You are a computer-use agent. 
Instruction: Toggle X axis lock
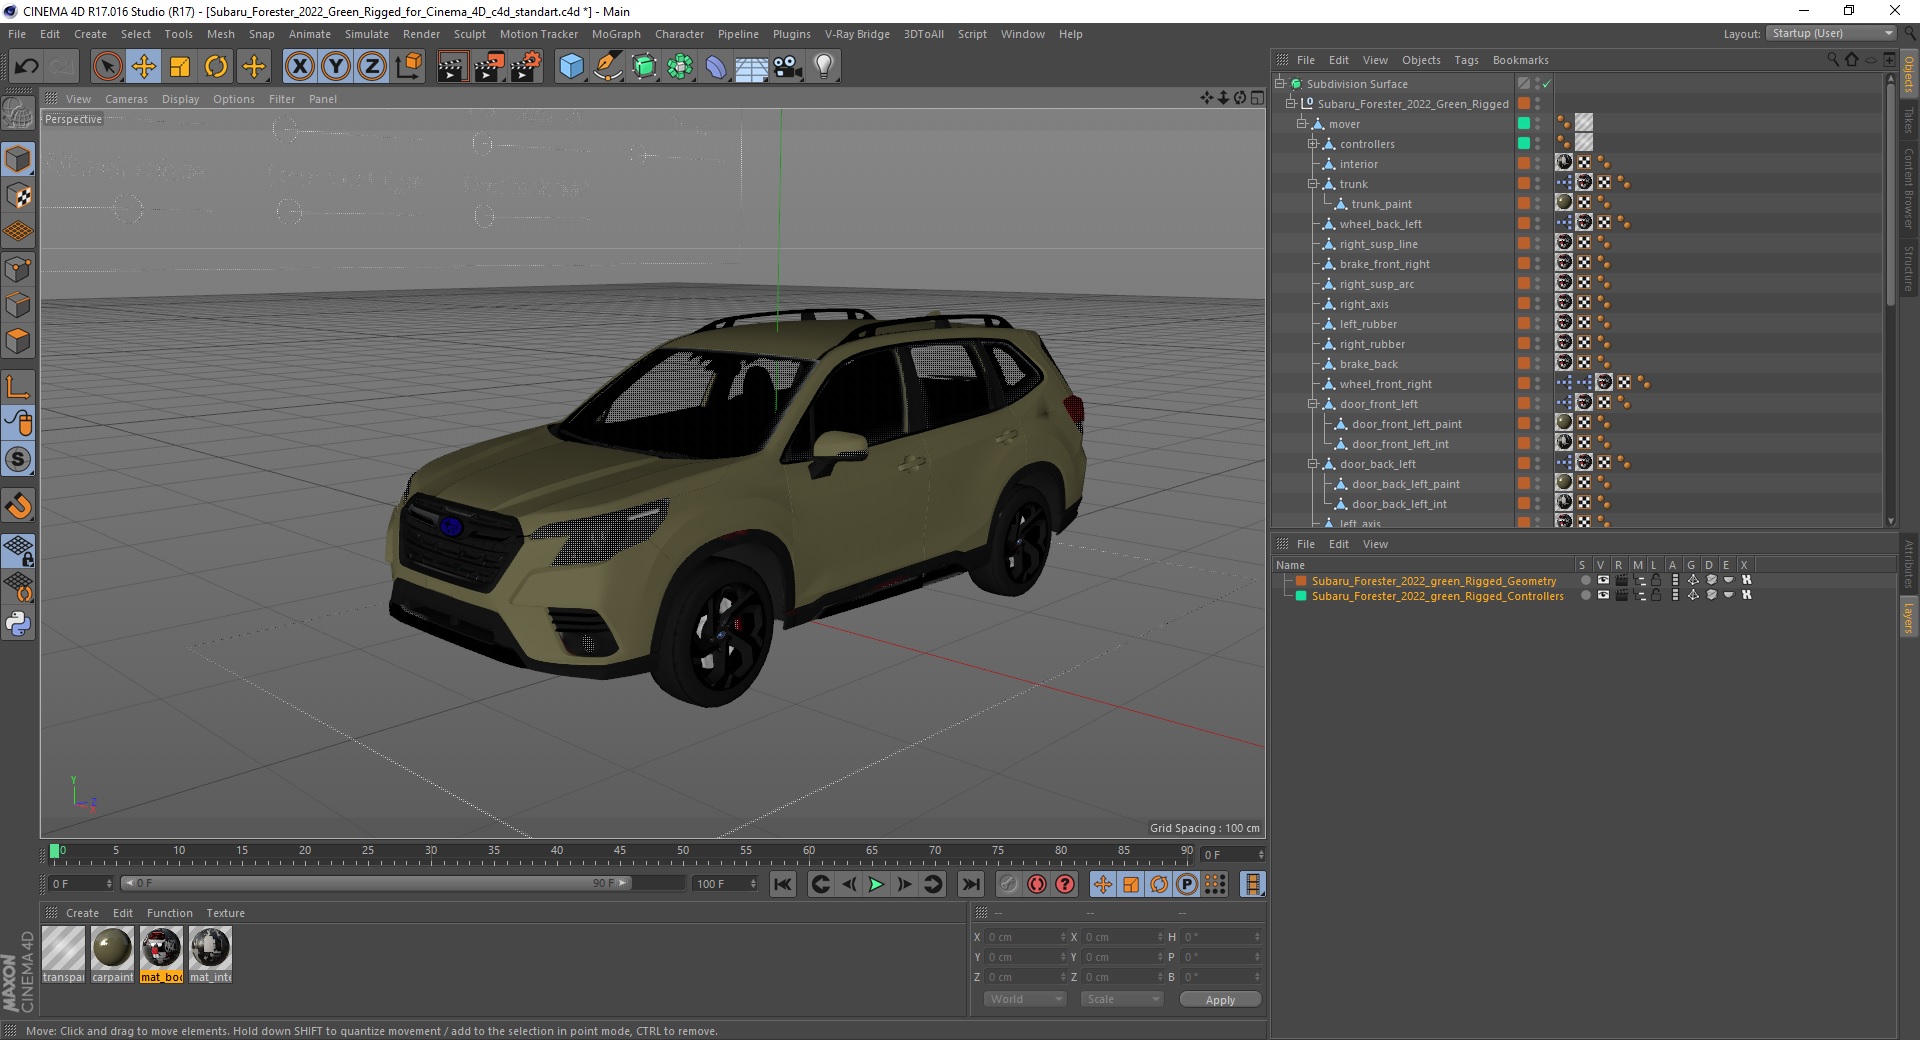pyautogui.click(x=299, y=67)
